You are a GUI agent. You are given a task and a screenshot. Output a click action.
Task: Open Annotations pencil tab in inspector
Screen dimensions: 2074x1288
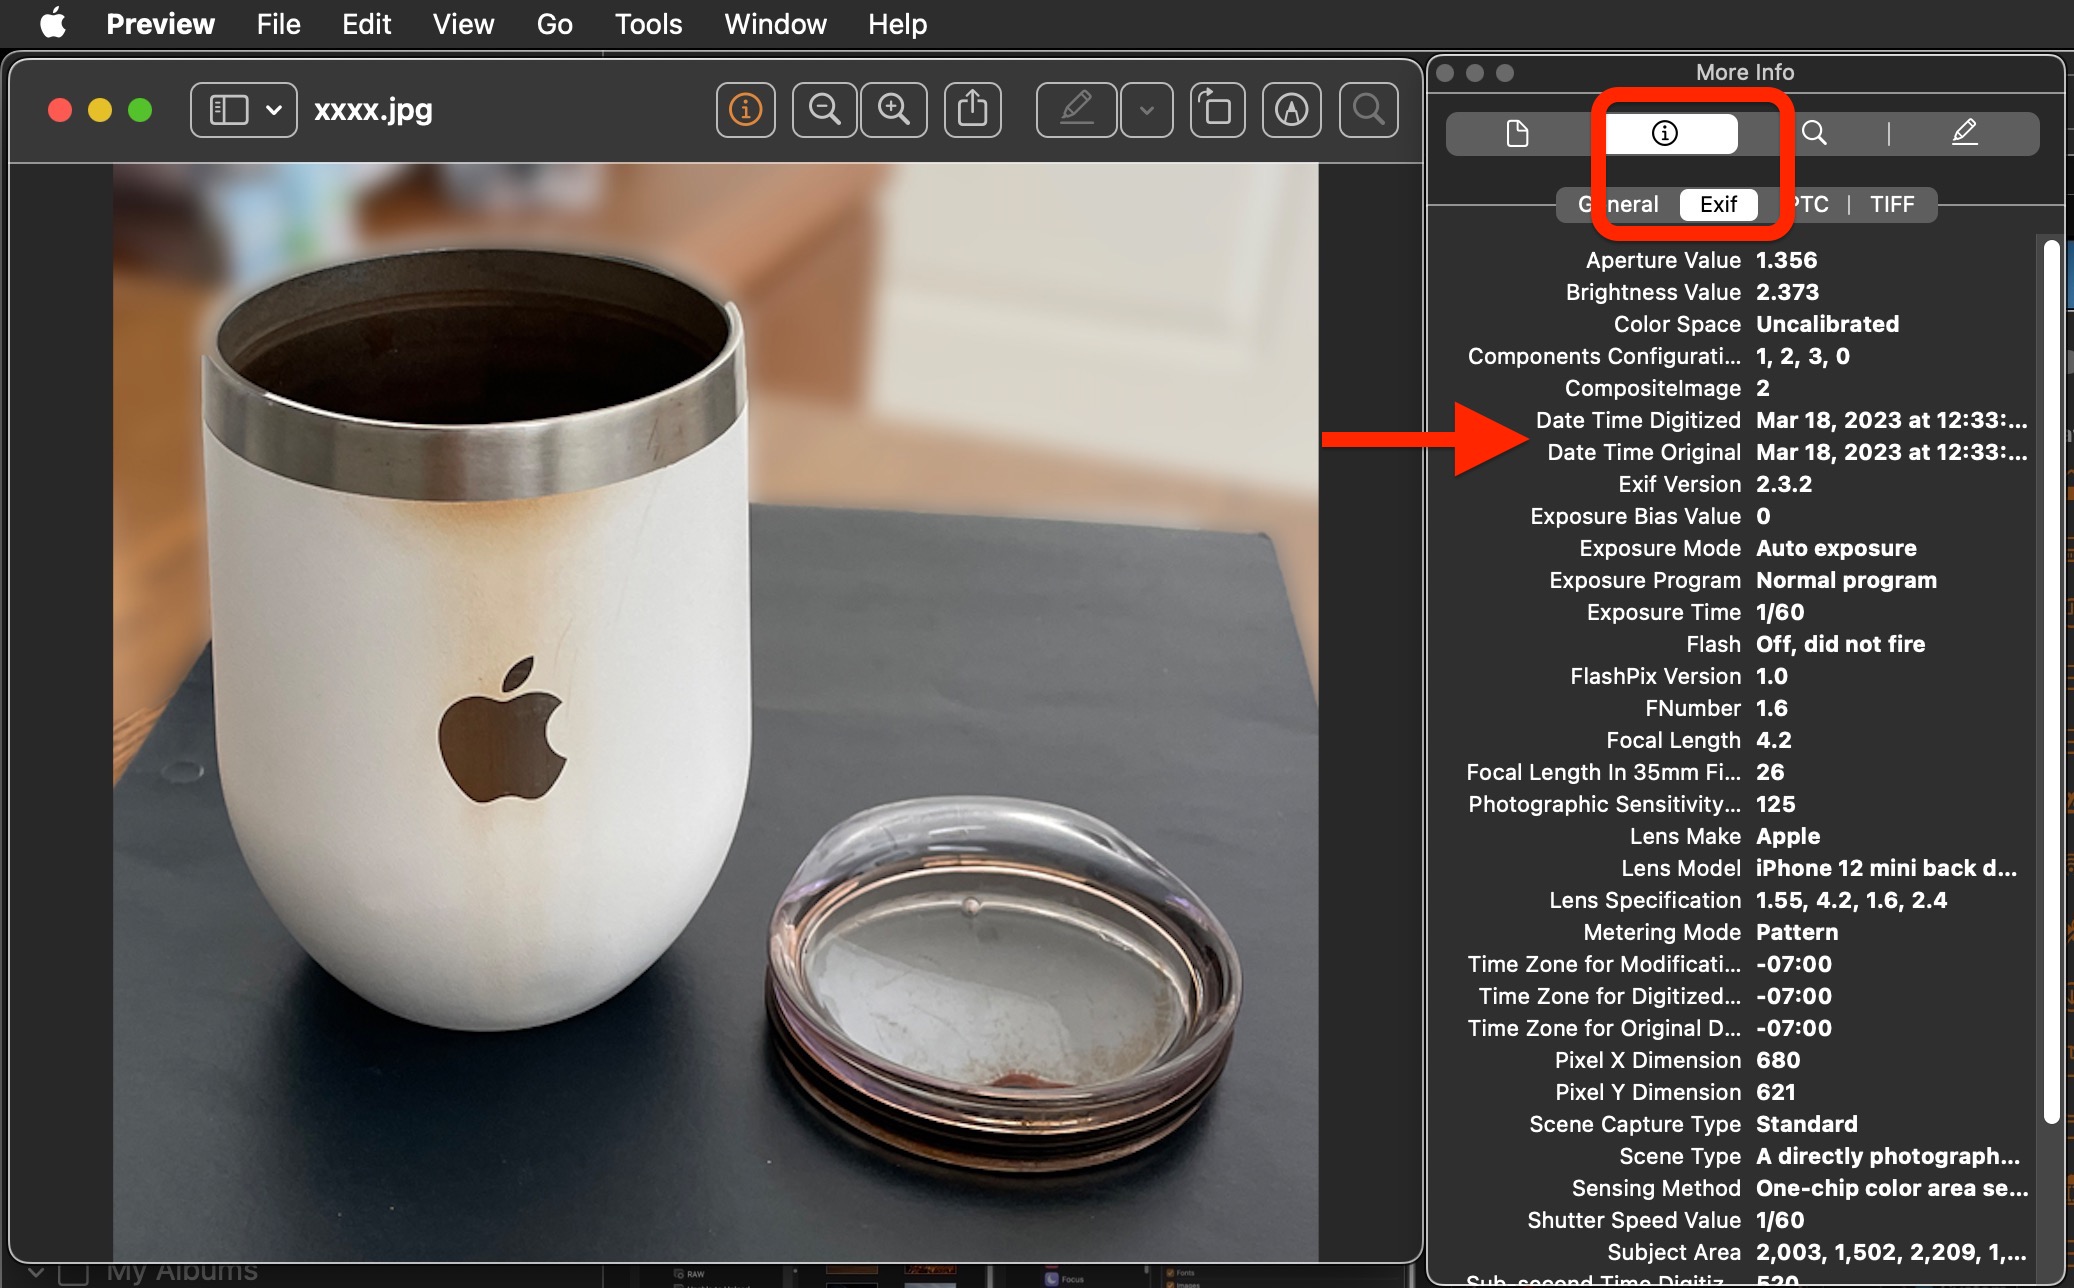(x=1964, y=133)
